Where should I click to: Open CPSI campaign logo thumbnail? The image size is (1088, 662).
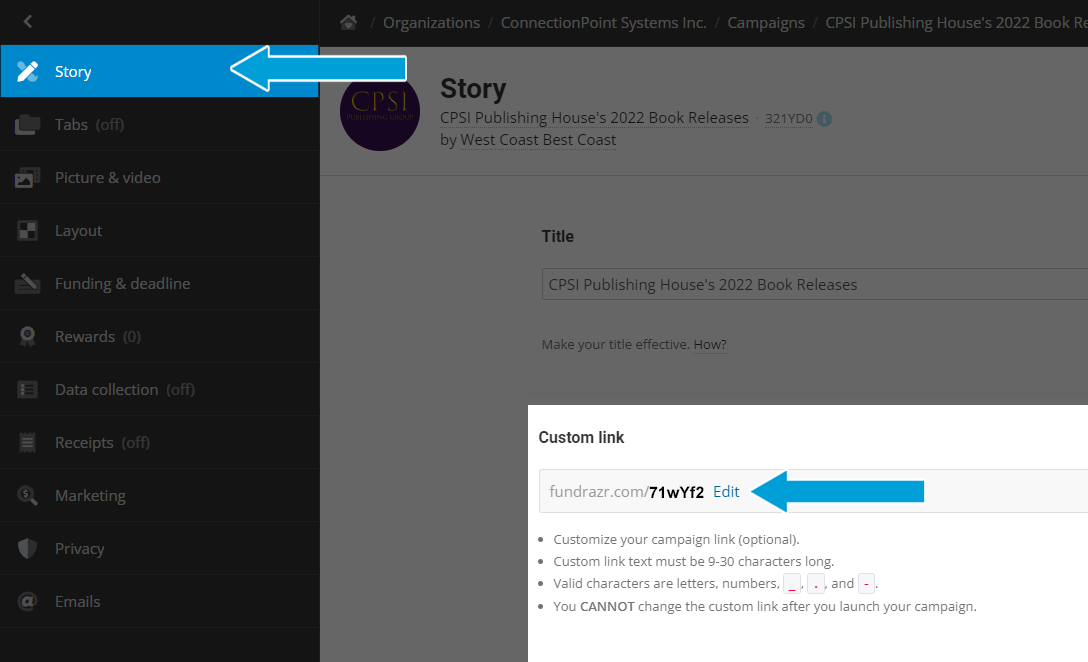pos(380,111)
